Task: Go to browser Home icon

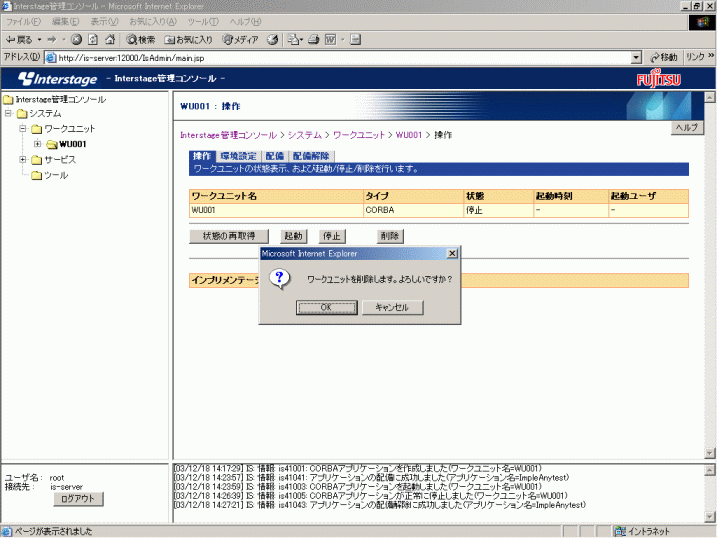Action: point(110,40)
